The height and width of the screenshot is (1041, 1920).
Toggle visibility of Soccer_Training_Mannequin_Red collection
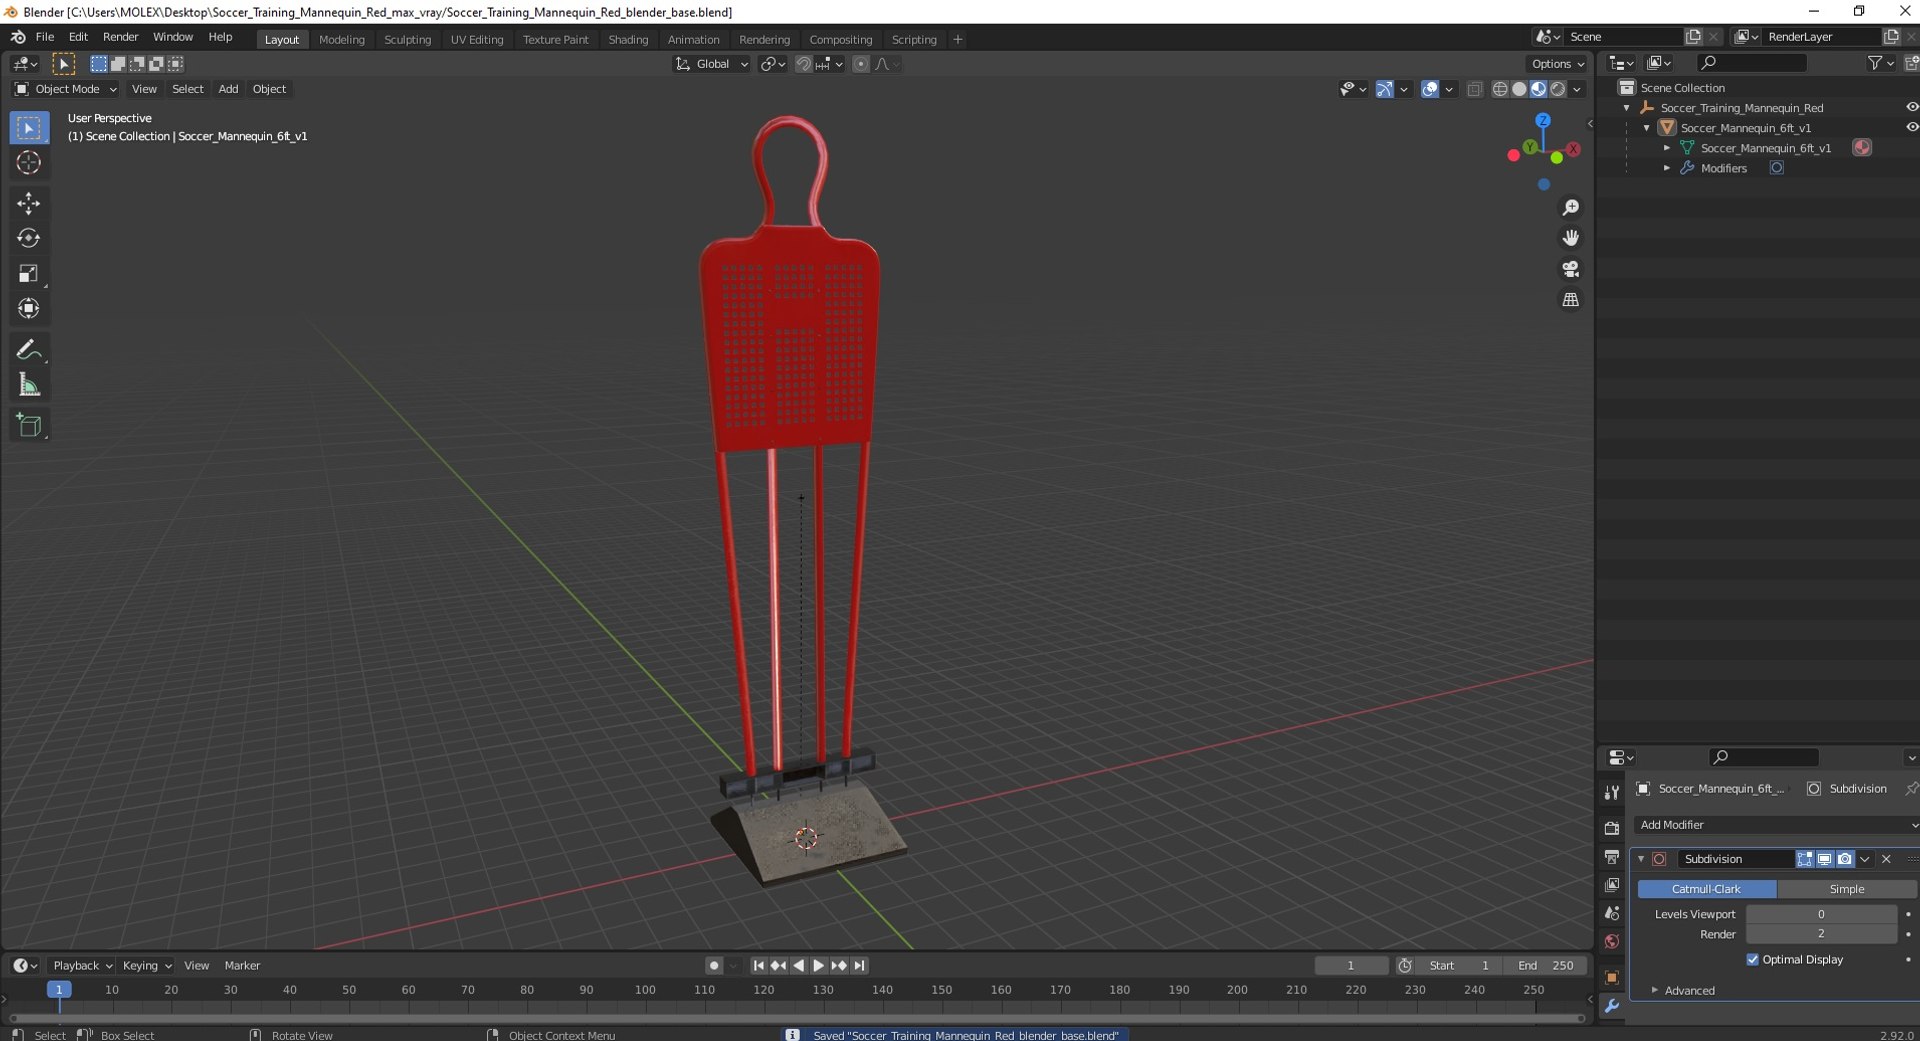click(x=1911, y=107)
